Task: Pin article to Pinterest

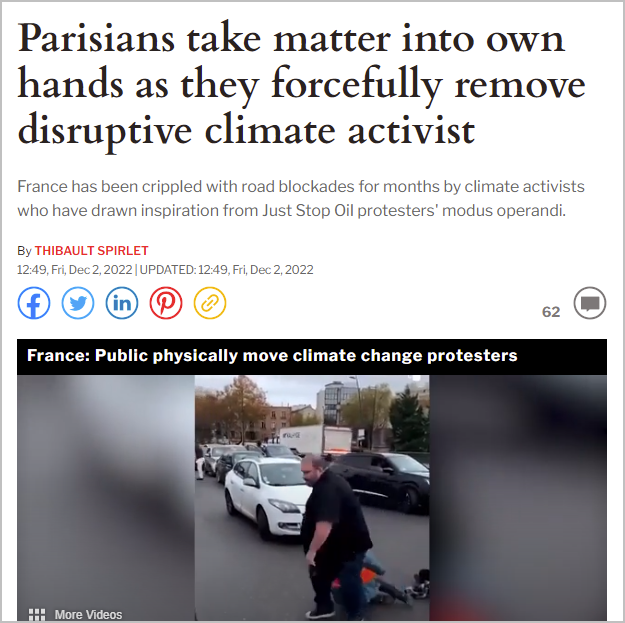Action: tap(166, 303)
